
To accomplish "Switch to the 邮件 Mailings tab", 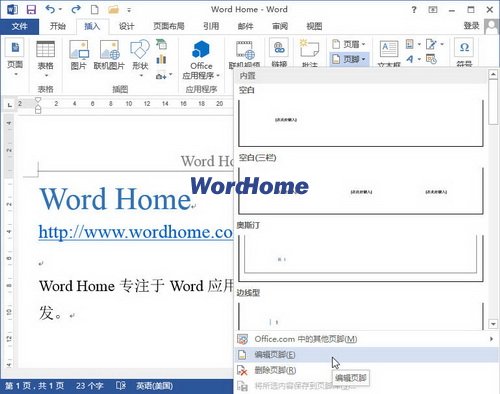I will (x=246, y=26).
